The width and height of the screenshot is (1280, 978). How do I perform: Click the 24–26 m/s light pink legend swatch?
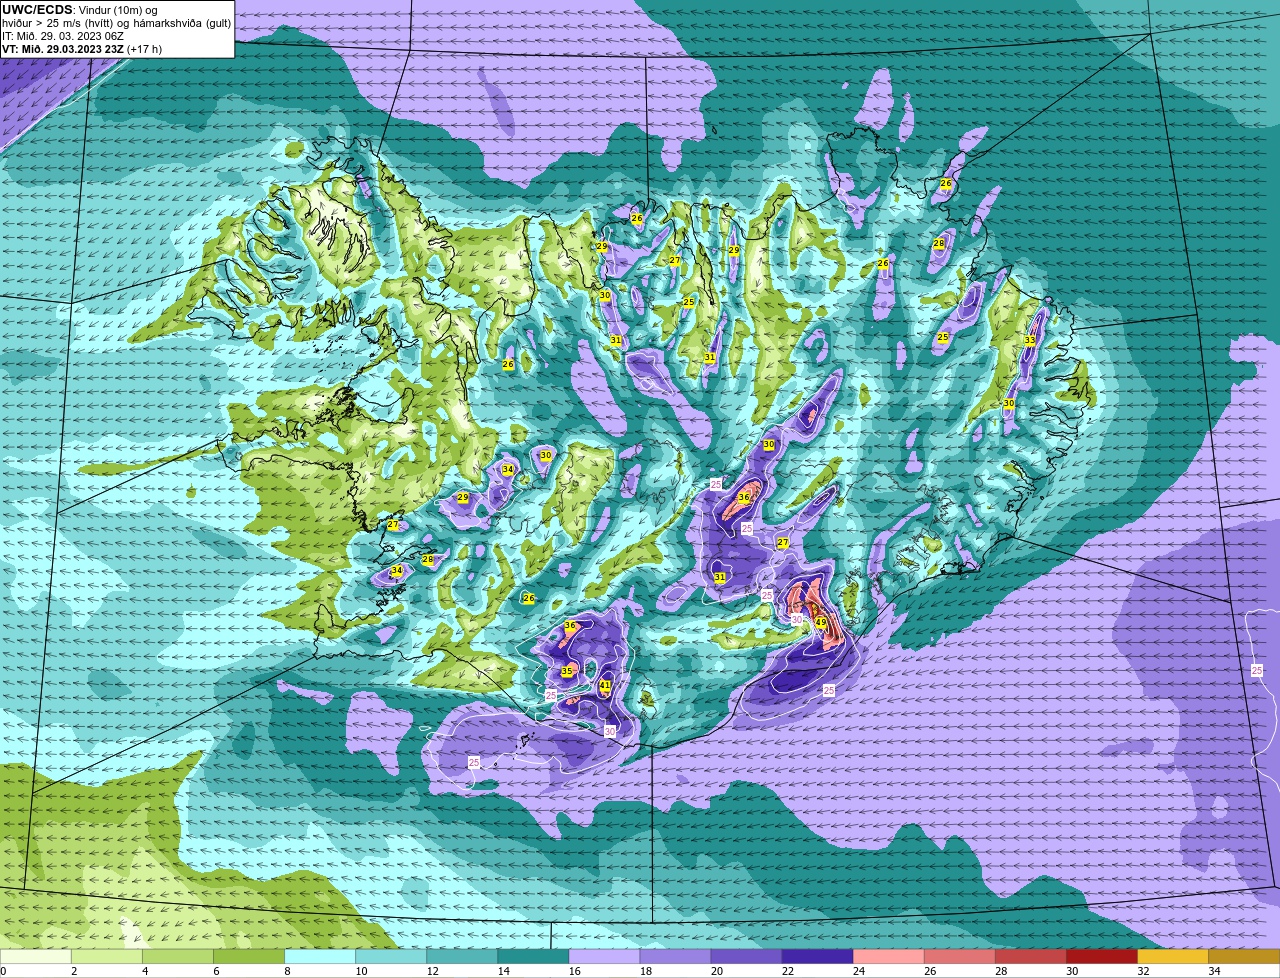pos(888,957)
